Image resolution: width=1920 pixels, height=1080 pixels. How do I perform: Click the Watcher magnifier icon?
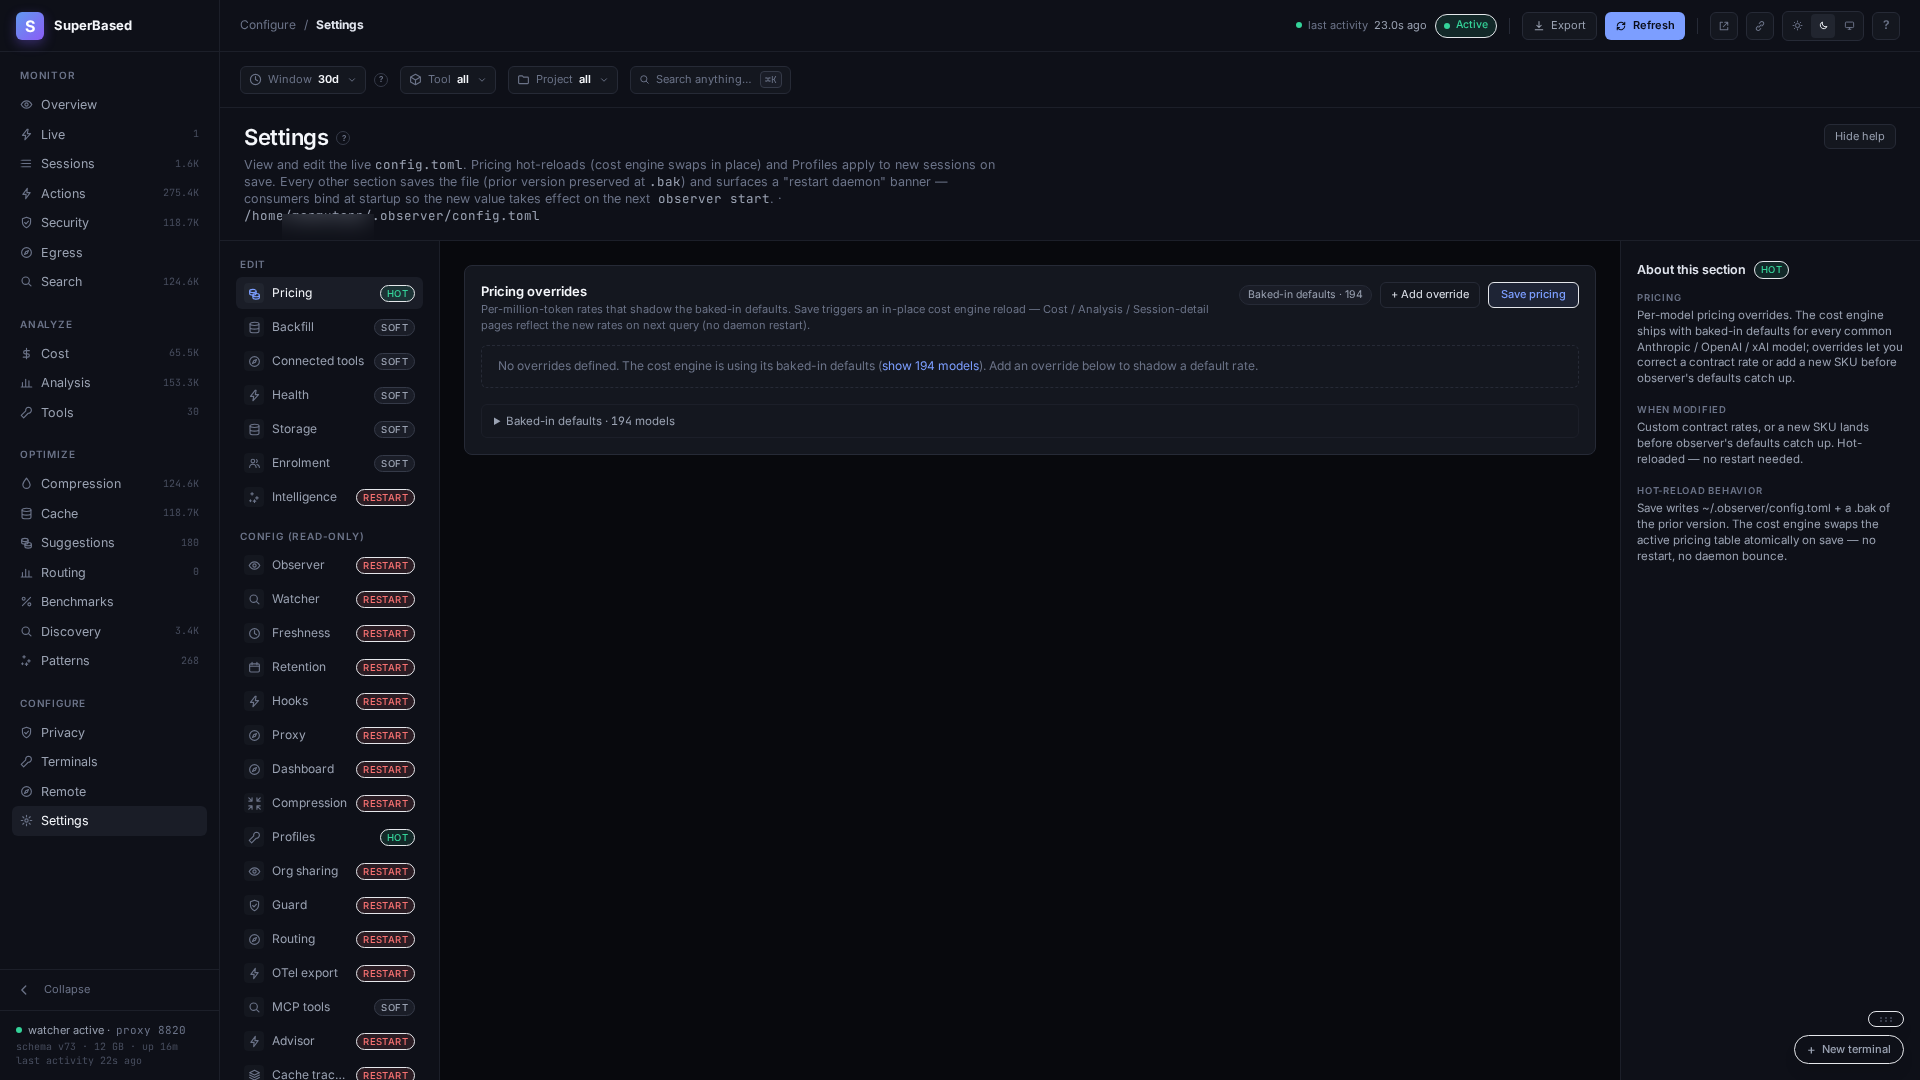(x=254, y=600)
